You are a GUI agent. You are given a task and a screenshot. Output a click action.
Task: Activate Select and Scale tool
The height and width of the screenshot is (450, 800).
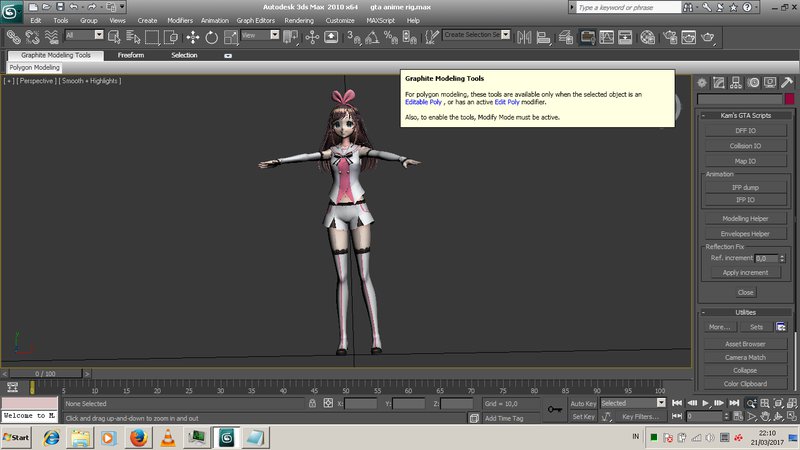(230, 37)
